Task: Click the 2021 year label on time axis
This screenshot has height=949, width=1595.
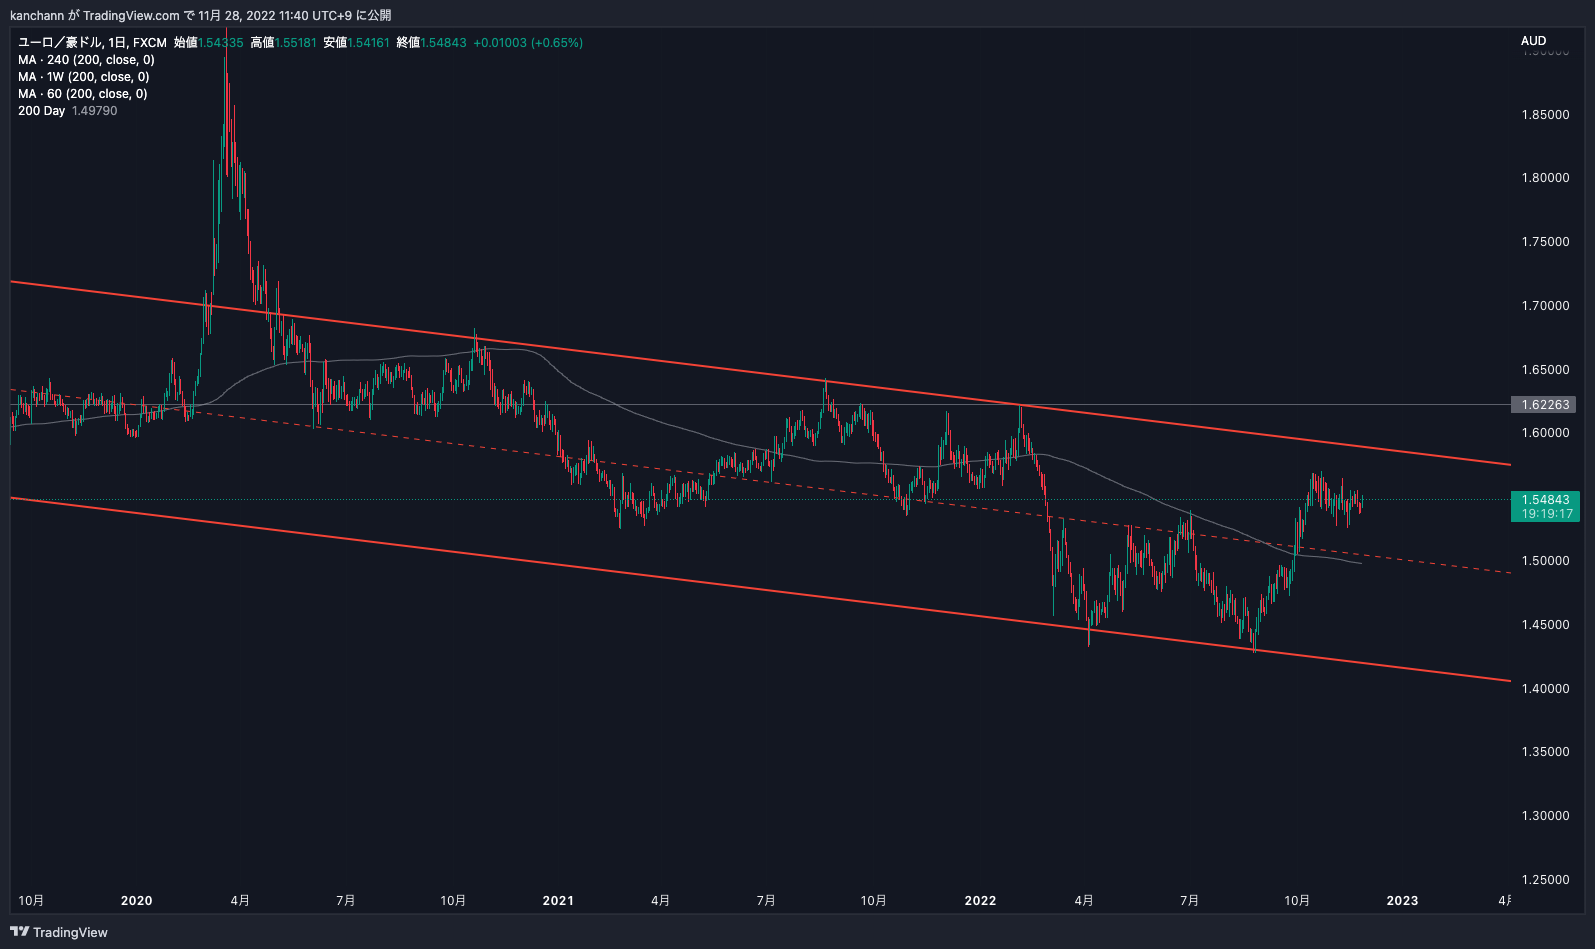Action: [x=558, y=901]
